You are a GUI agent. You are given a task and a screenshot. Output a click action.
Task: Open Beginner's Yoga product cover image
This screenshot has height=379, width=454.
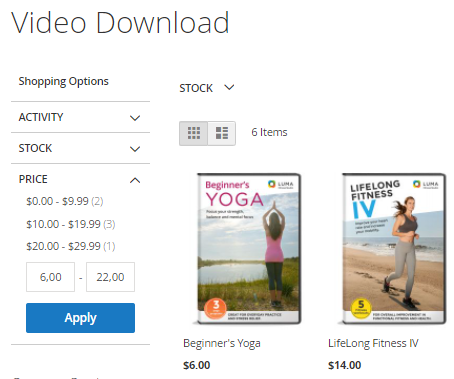249,249
